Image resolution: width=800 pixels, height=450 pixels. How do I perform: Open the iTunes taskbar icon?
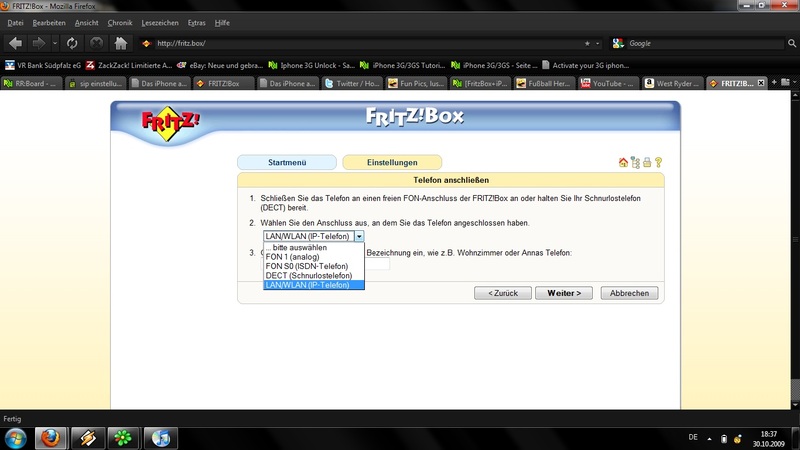click(x=161, y=438)
